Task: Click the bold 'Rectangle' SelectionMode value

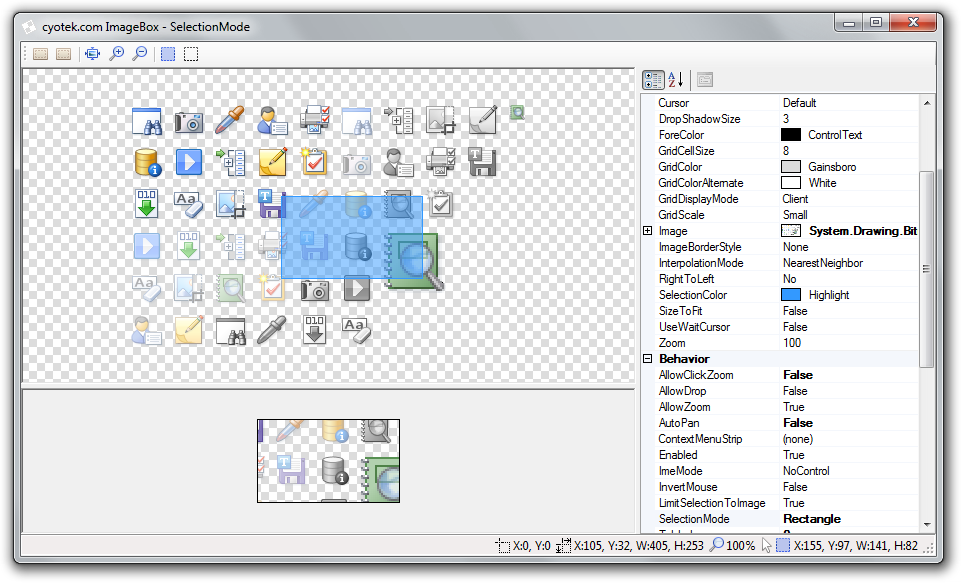Action: [x=812, y=519]
